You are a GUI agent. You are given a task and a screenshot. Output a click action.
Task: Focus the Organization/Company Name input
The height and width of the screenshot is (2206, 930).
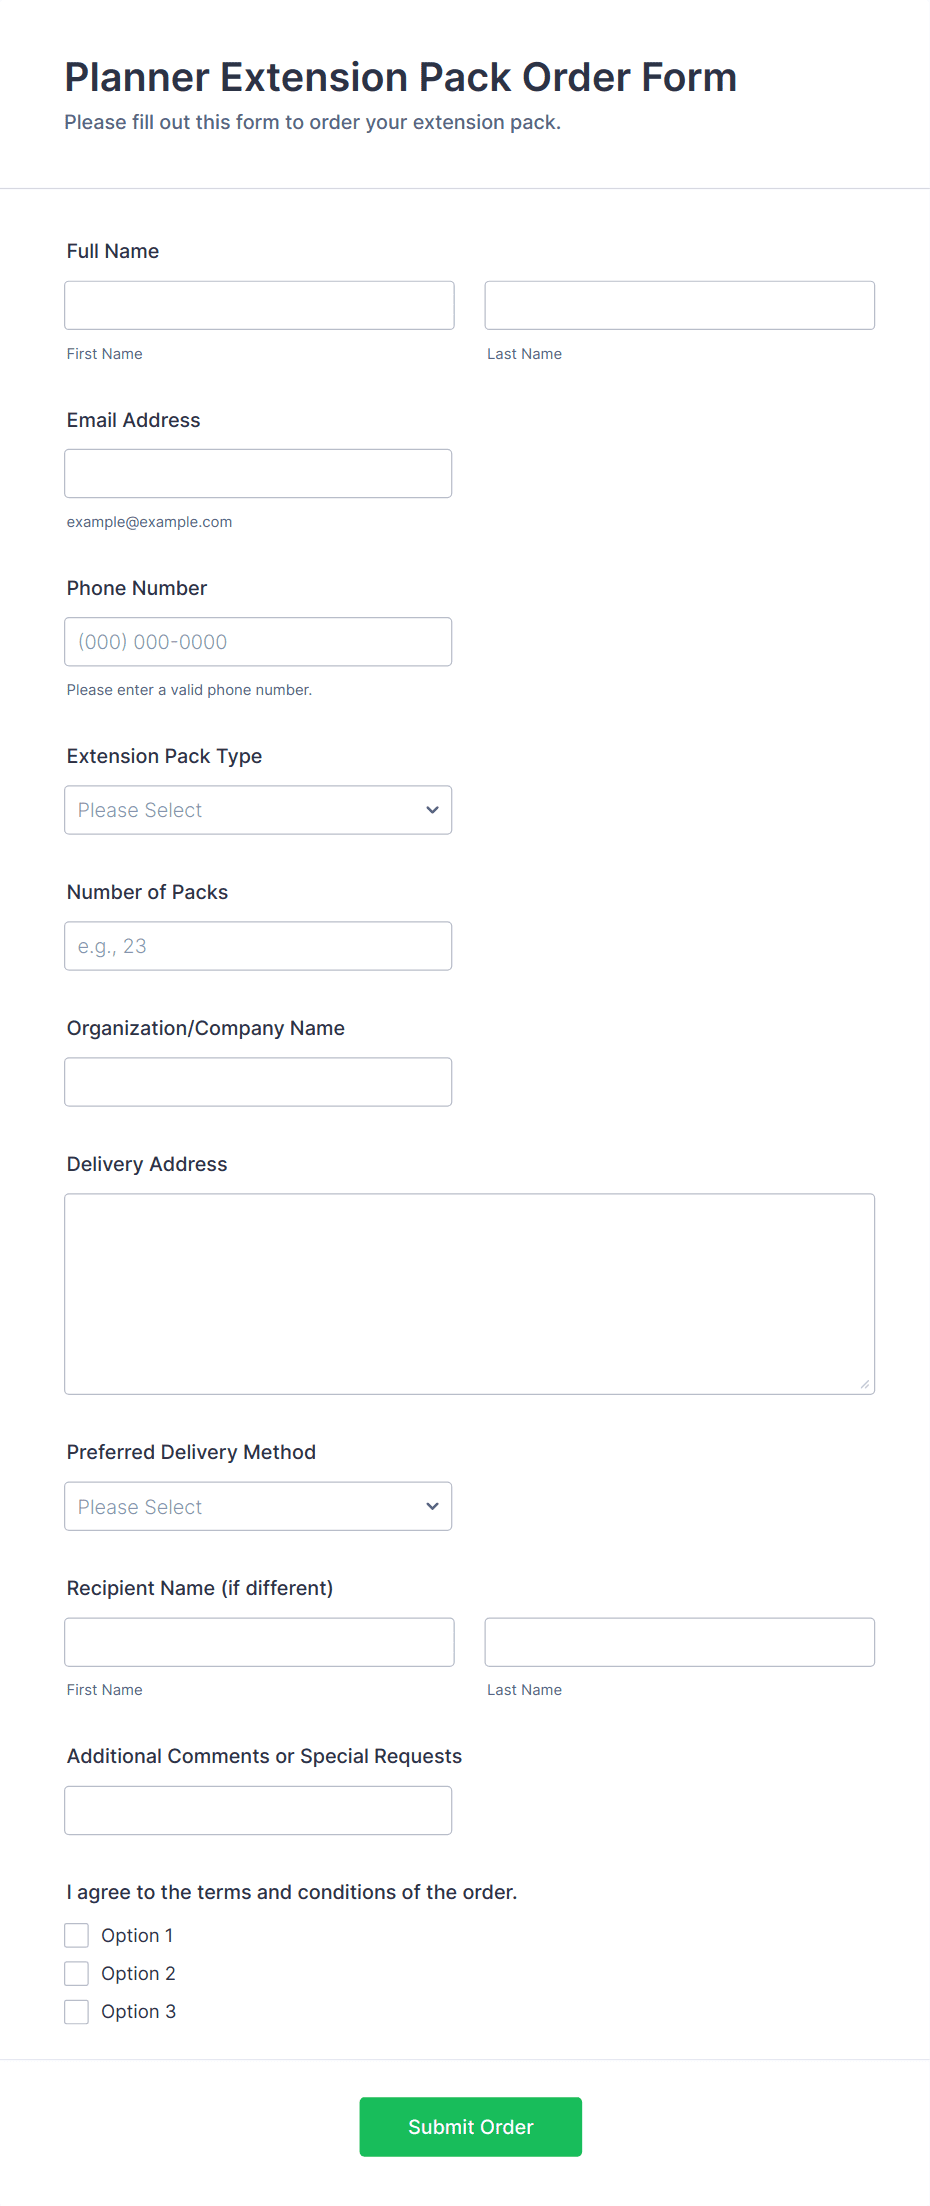258,1082
